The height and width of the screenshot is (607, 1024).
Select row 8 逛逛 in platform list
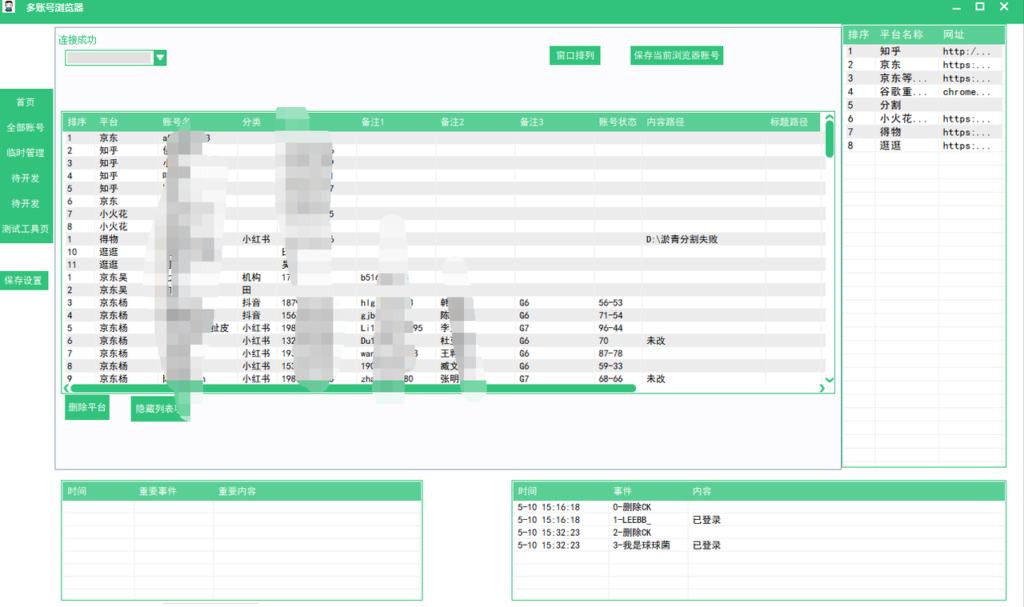[923, 146]
